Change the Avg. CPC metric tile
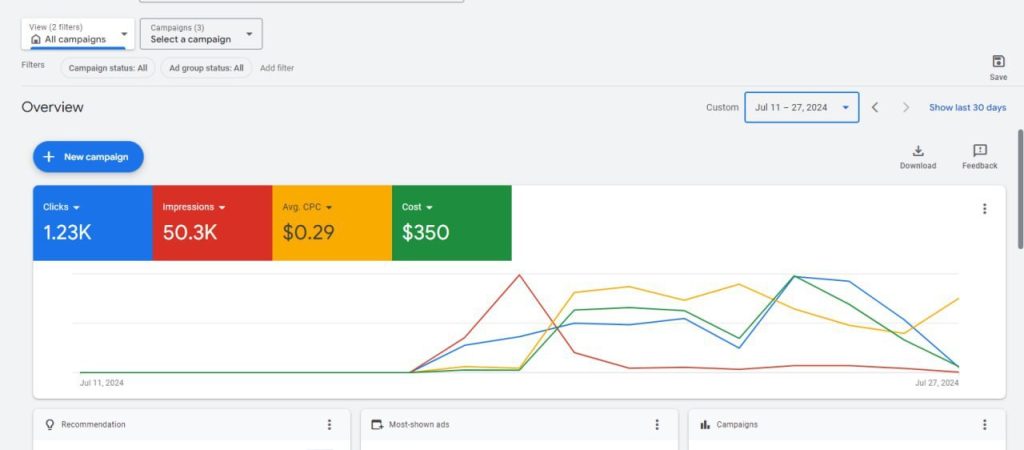The height and width of the screenshot is (450, 1024). 331,223
